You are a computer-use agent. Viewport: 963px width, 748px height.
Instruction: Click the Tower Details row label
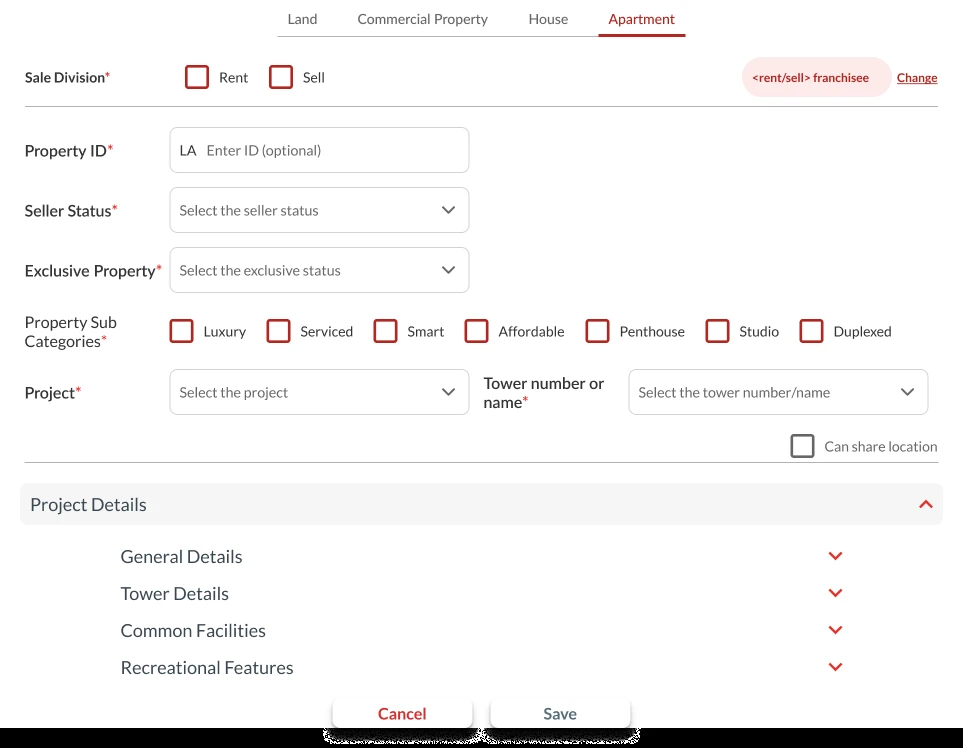point(174,593)
